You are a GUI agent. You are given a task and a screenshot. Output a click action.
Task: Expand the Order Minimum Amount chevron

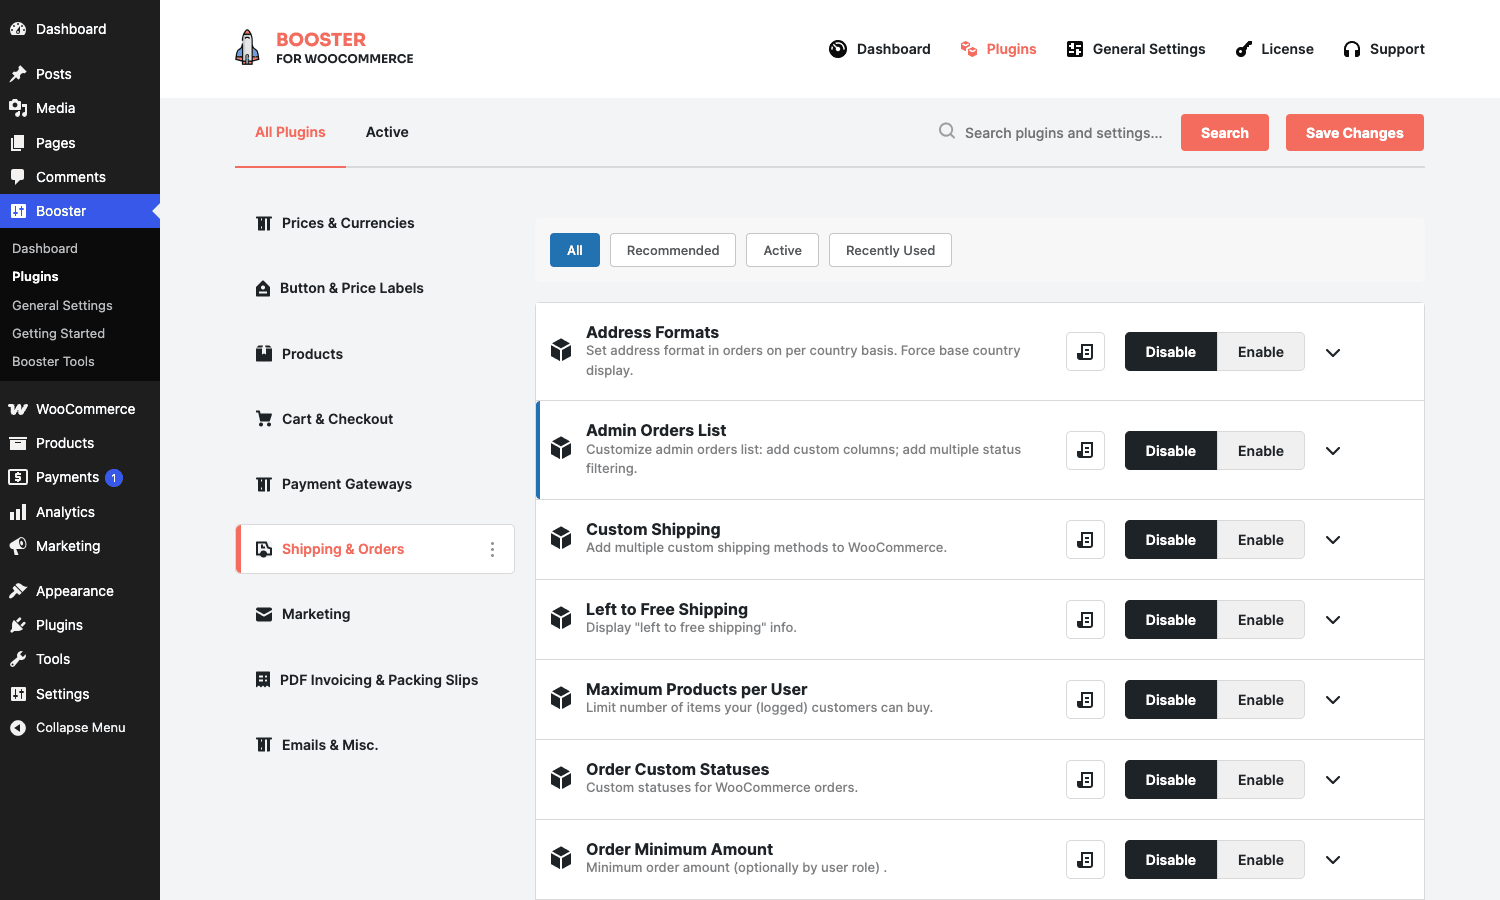pyautogui.click(x=1333, y=860)
